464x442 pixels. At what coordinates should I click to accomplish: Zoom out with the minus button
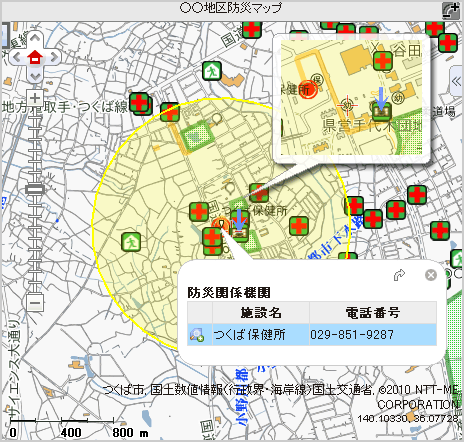35,303
